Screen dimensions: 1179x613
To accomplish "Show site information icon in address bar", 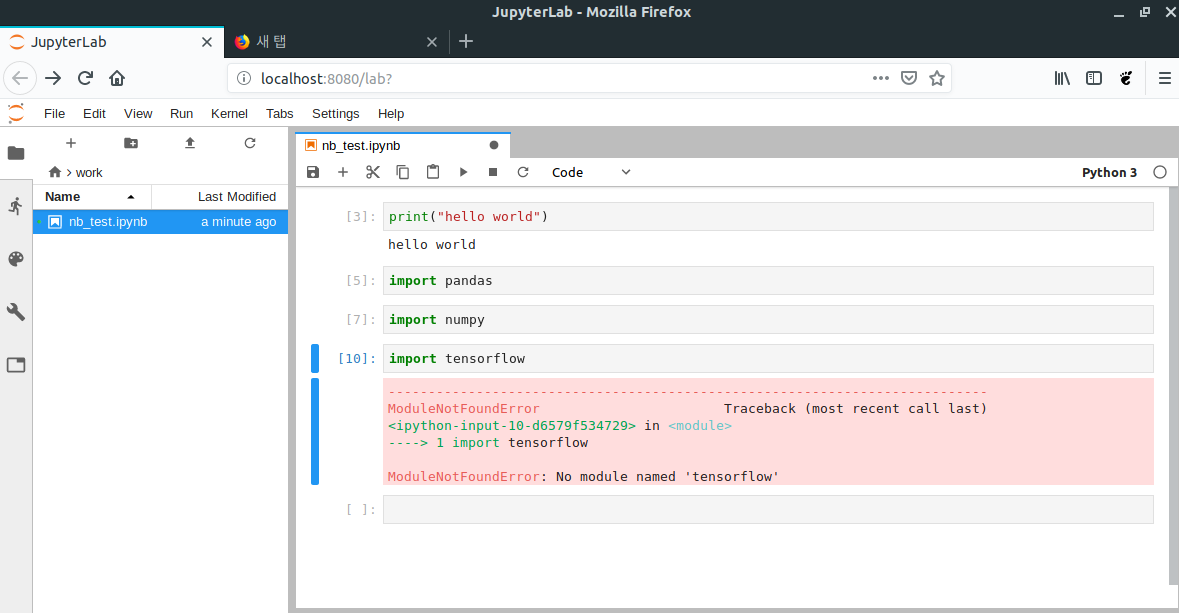I will coord(244,78).
